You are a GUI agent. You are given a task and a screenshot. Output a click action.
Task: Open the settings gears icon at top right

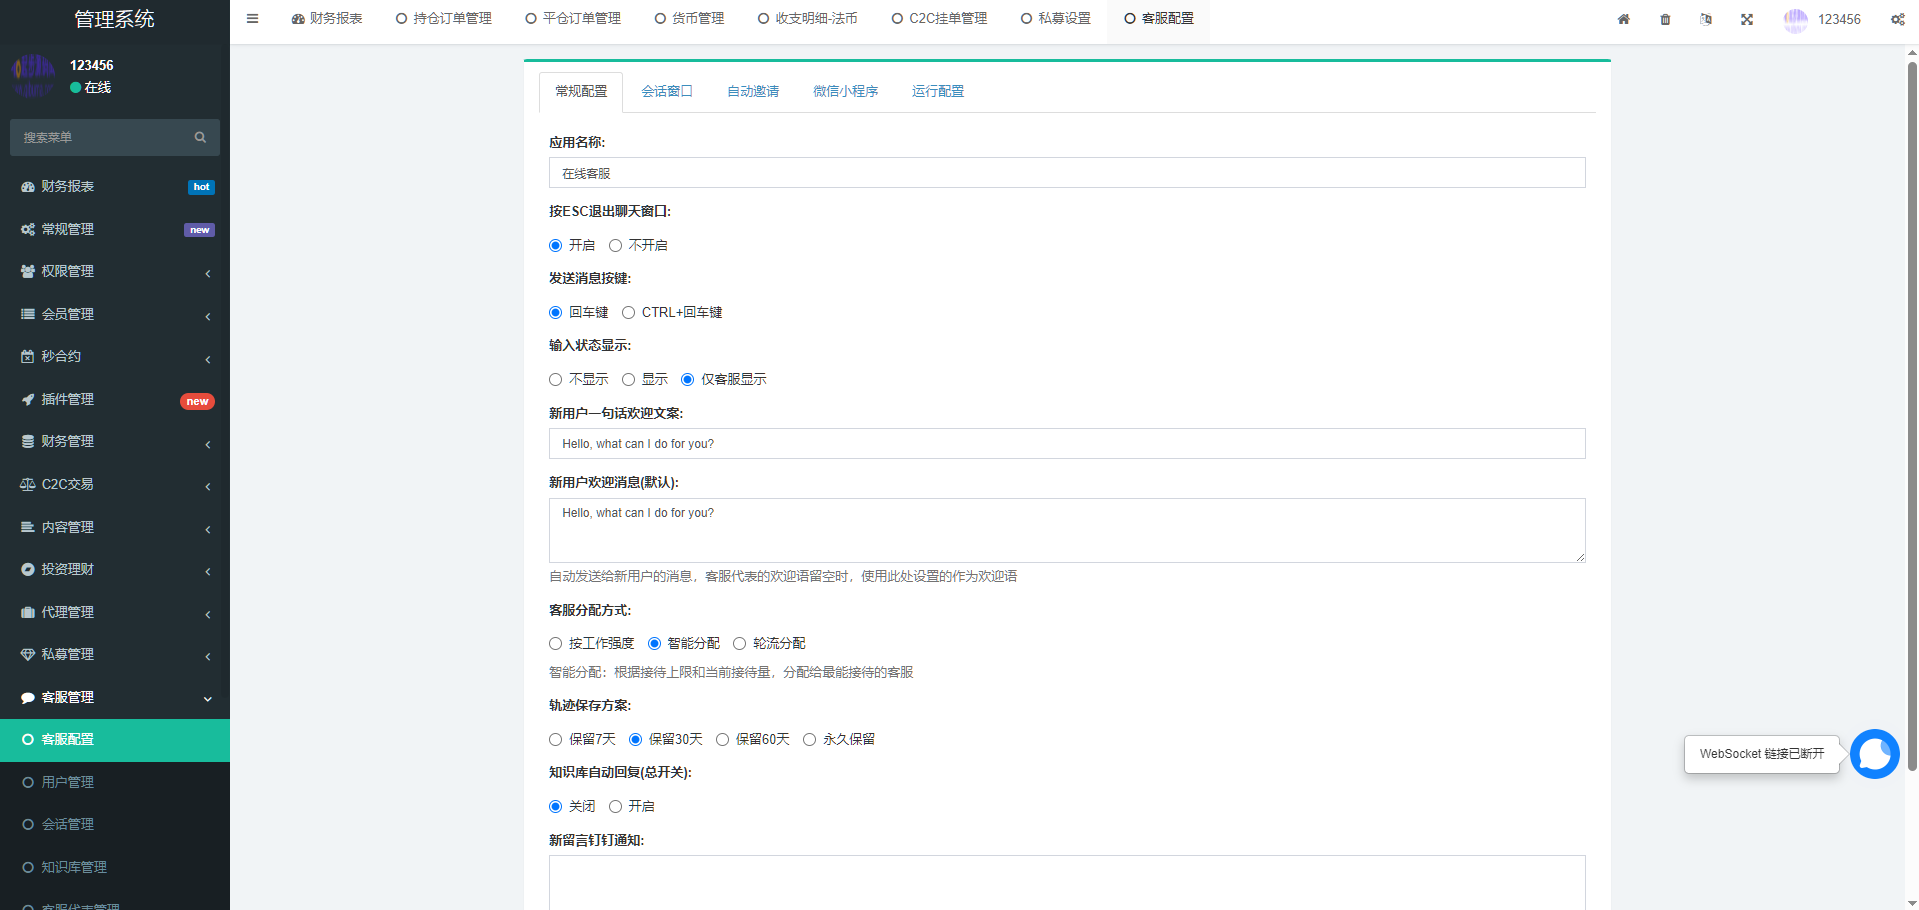(1897, 19)
